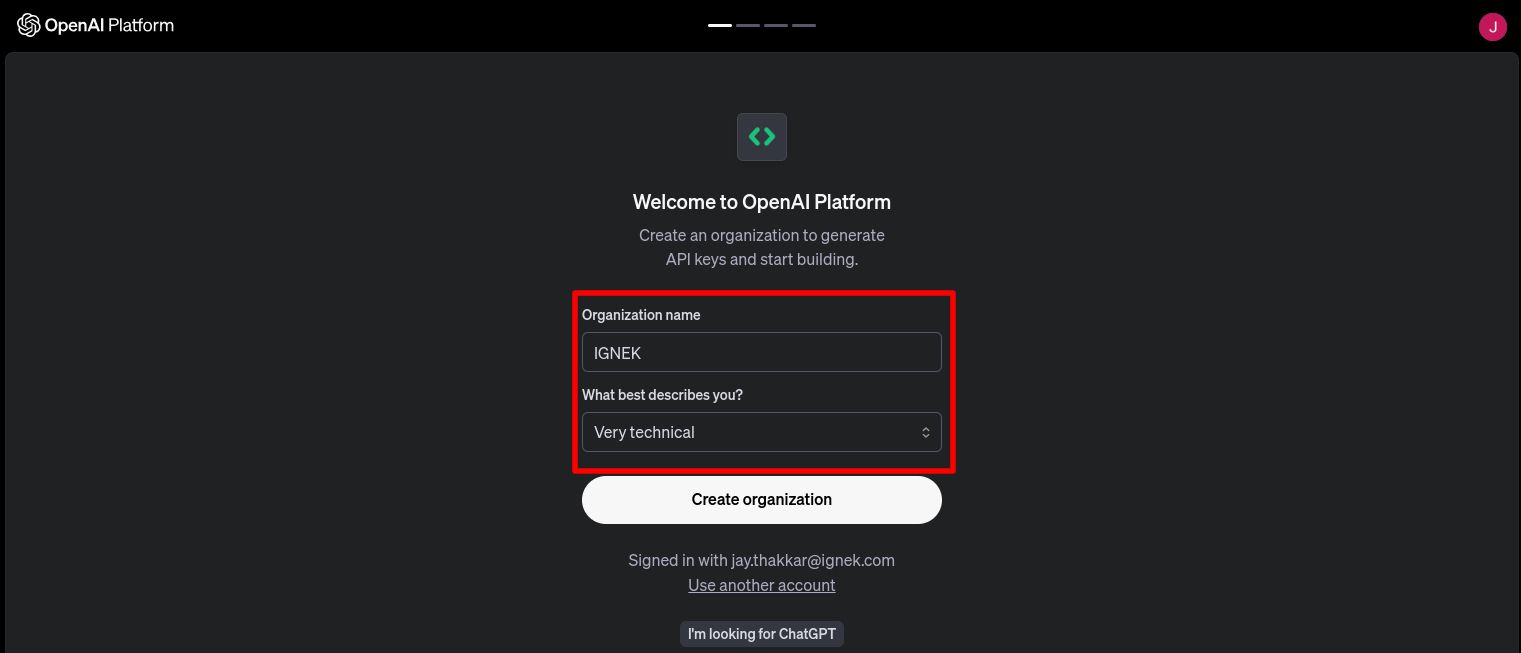Click the green code brackets icon
1521x653 pixels.
tap(762, 136)
